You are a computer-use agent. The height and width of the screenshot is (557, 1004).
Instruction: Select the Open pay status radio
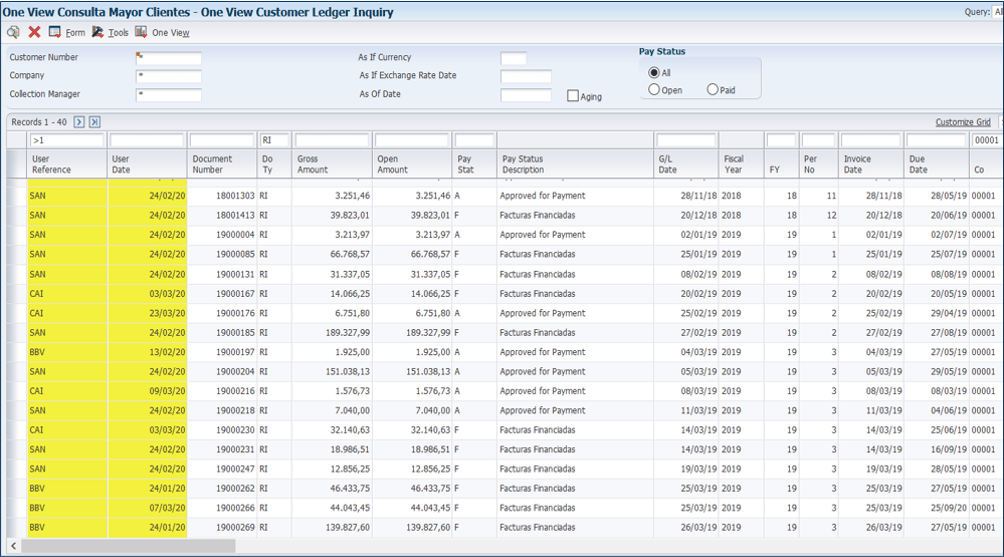point(654,90)
